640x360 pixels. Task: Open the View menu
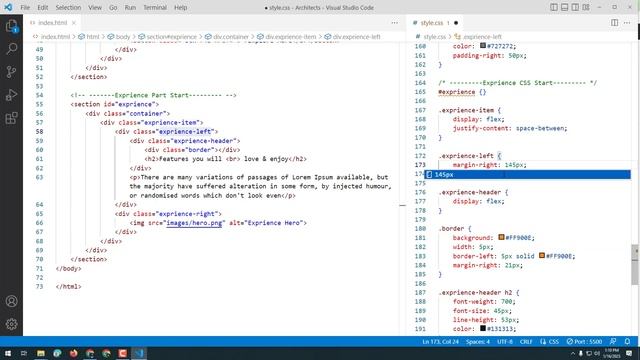tap(95, 7)
